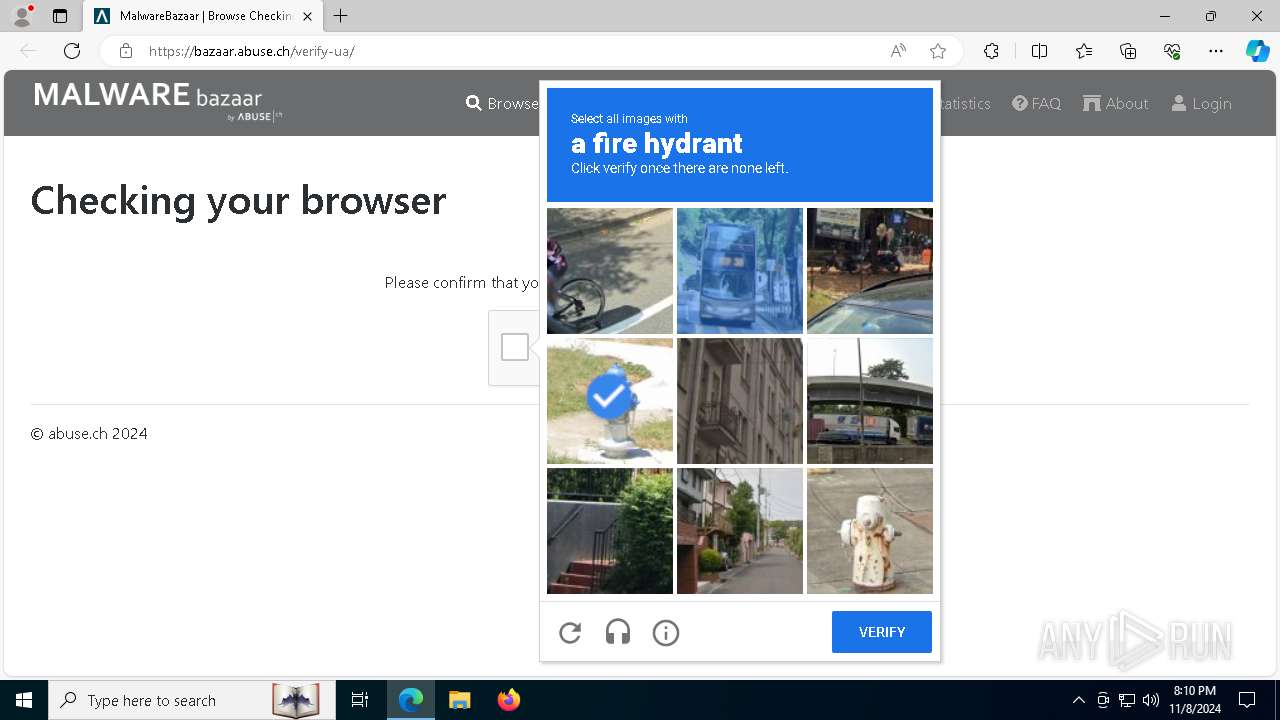Image resolution: width=1280 pixels, height=720 pixels.
Task: Open the Settings and more ellipsis menu
Action: pos(1216,51)
